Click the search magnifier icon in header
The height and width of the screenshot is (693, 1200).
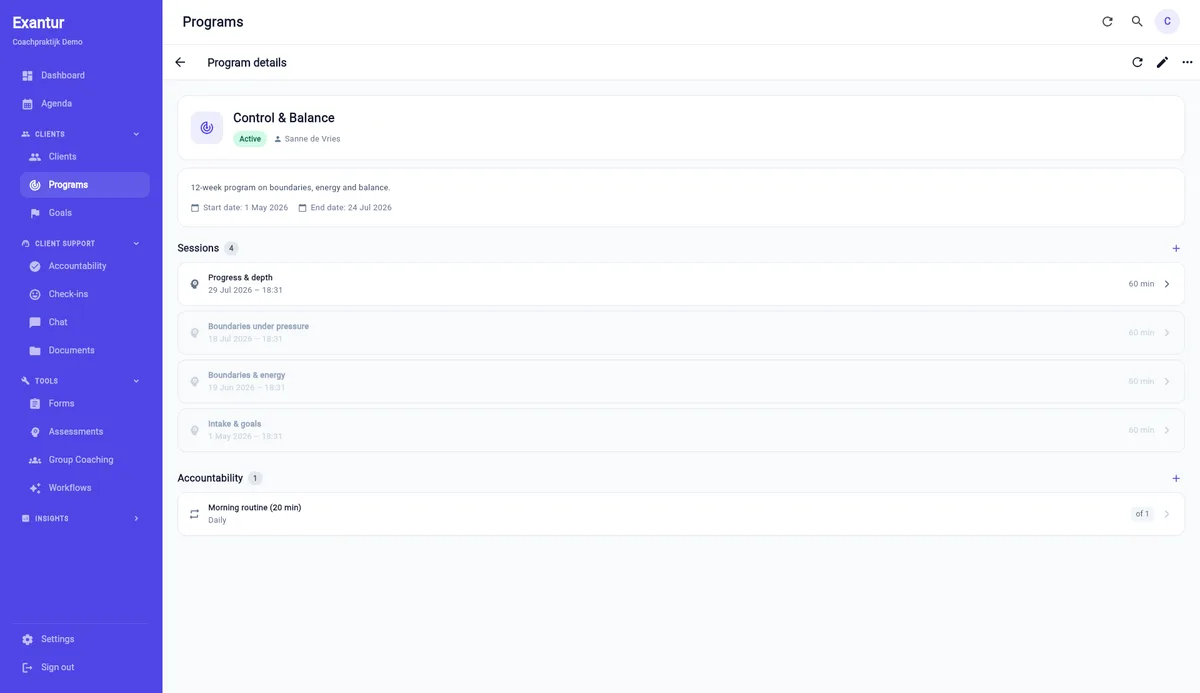(1137, 21)
